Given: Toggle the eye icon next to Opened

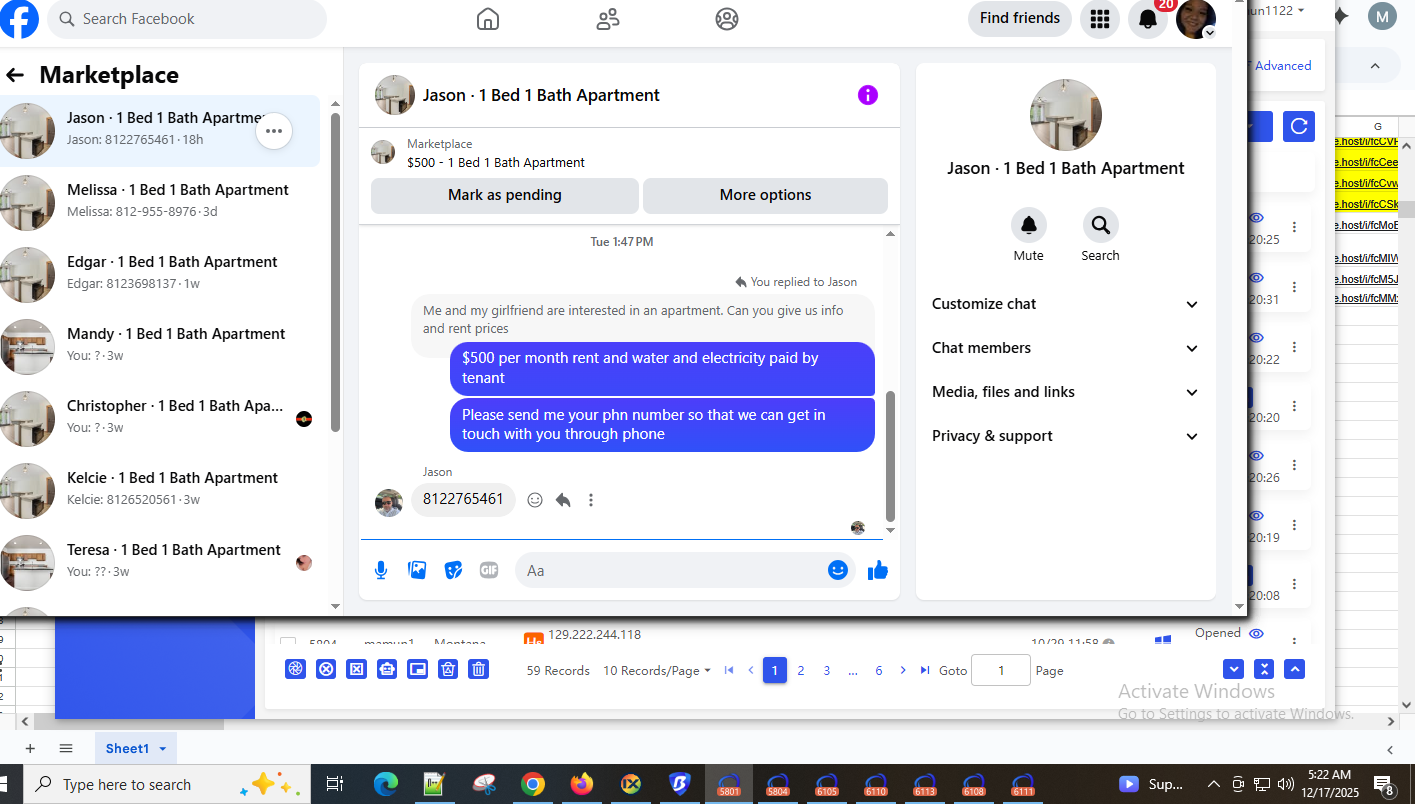Looking at the screenshot, I should [x=1257, y=633].
